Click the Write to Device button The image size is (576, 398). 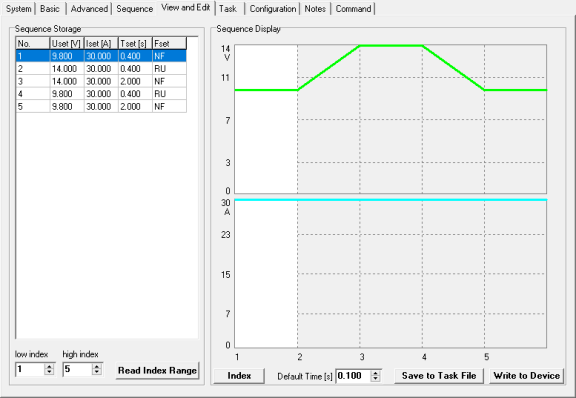coord(526,376)
